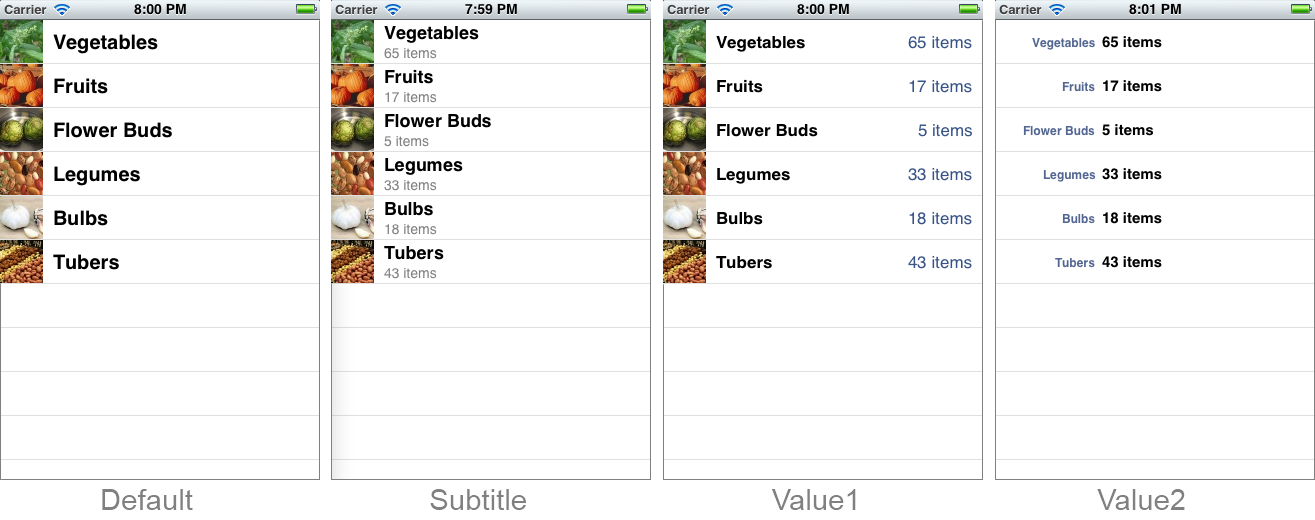Select the small blue Tubers label in the Value2 list
Image resolution: width=1315 pixels, height=520 pixels.
click(1075, 263)
